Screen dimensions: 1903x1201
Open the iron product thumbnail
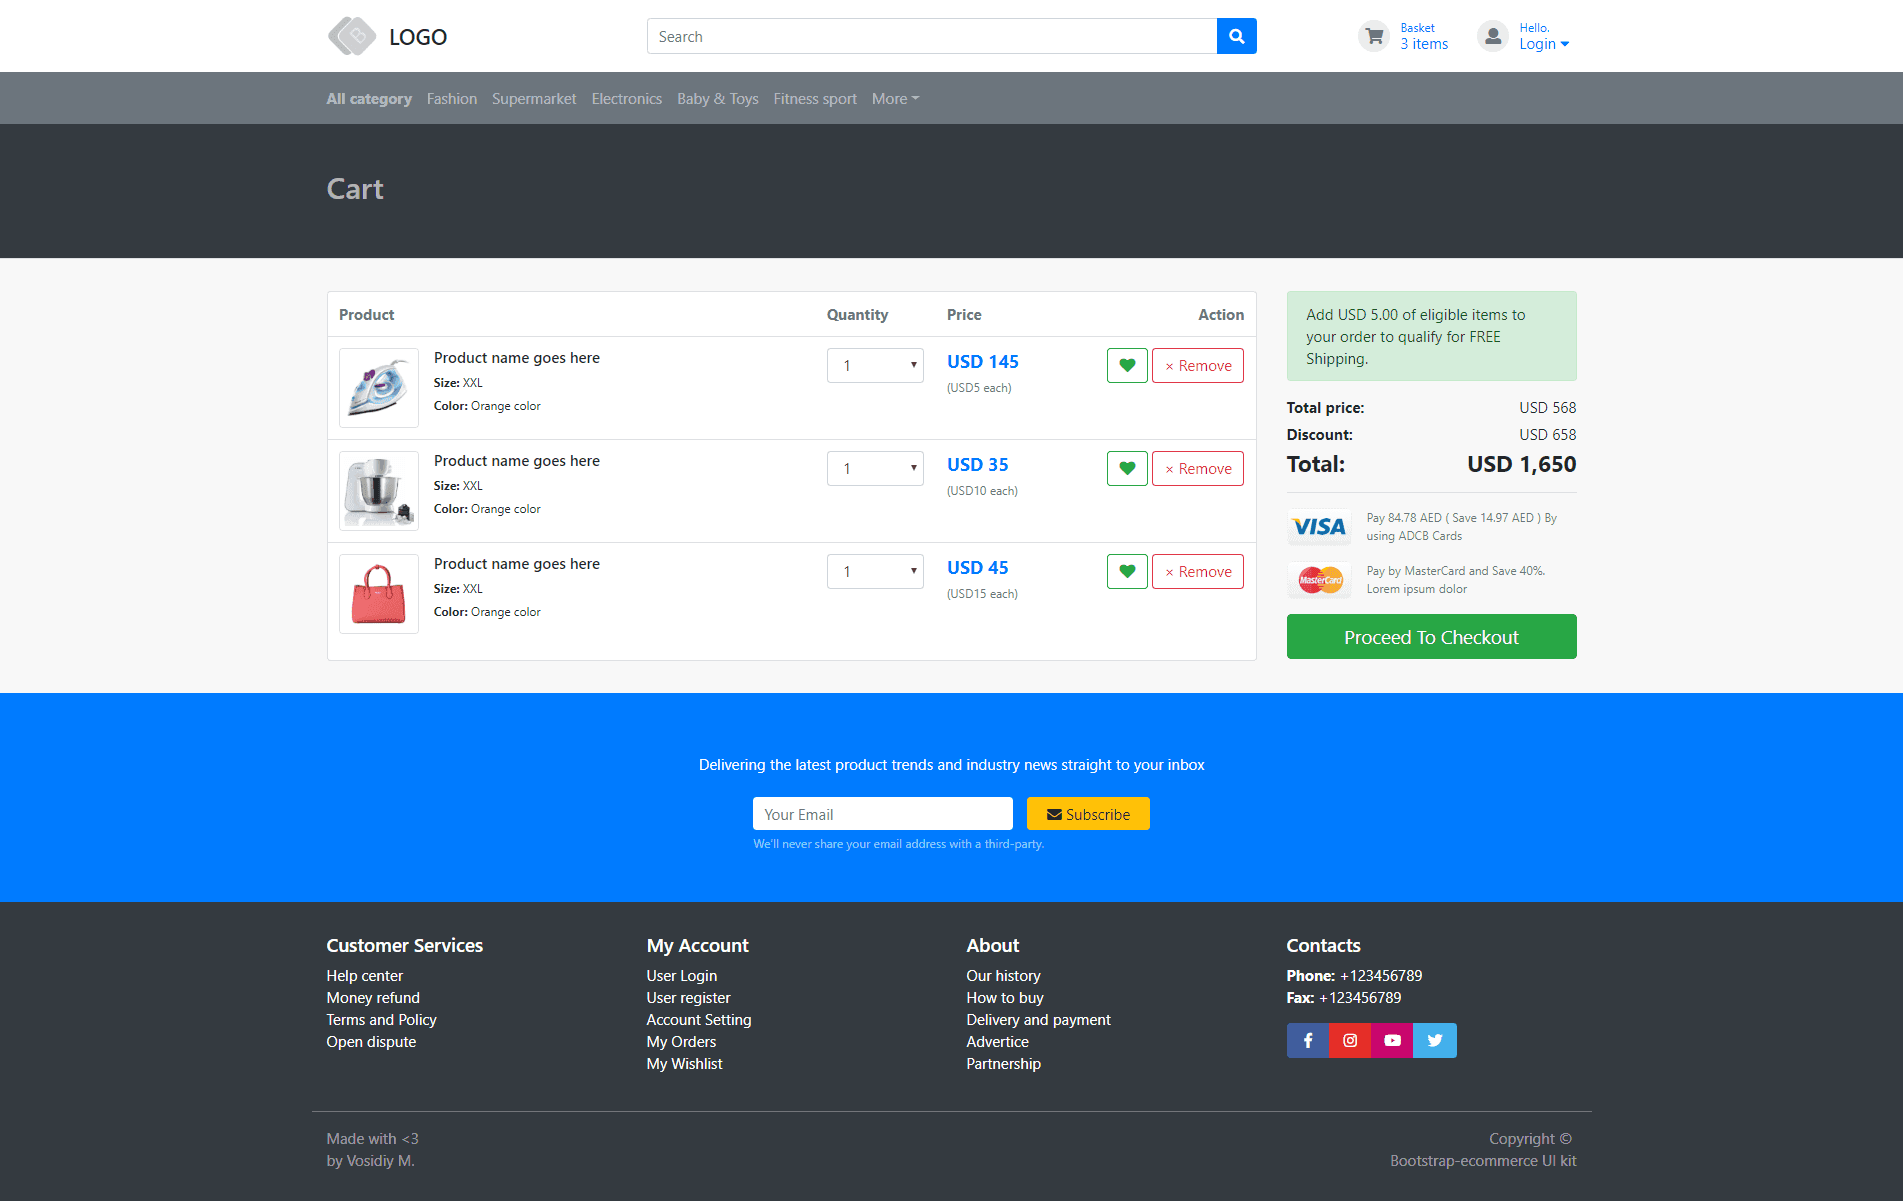pyautogui.click(x=379, y=388)
